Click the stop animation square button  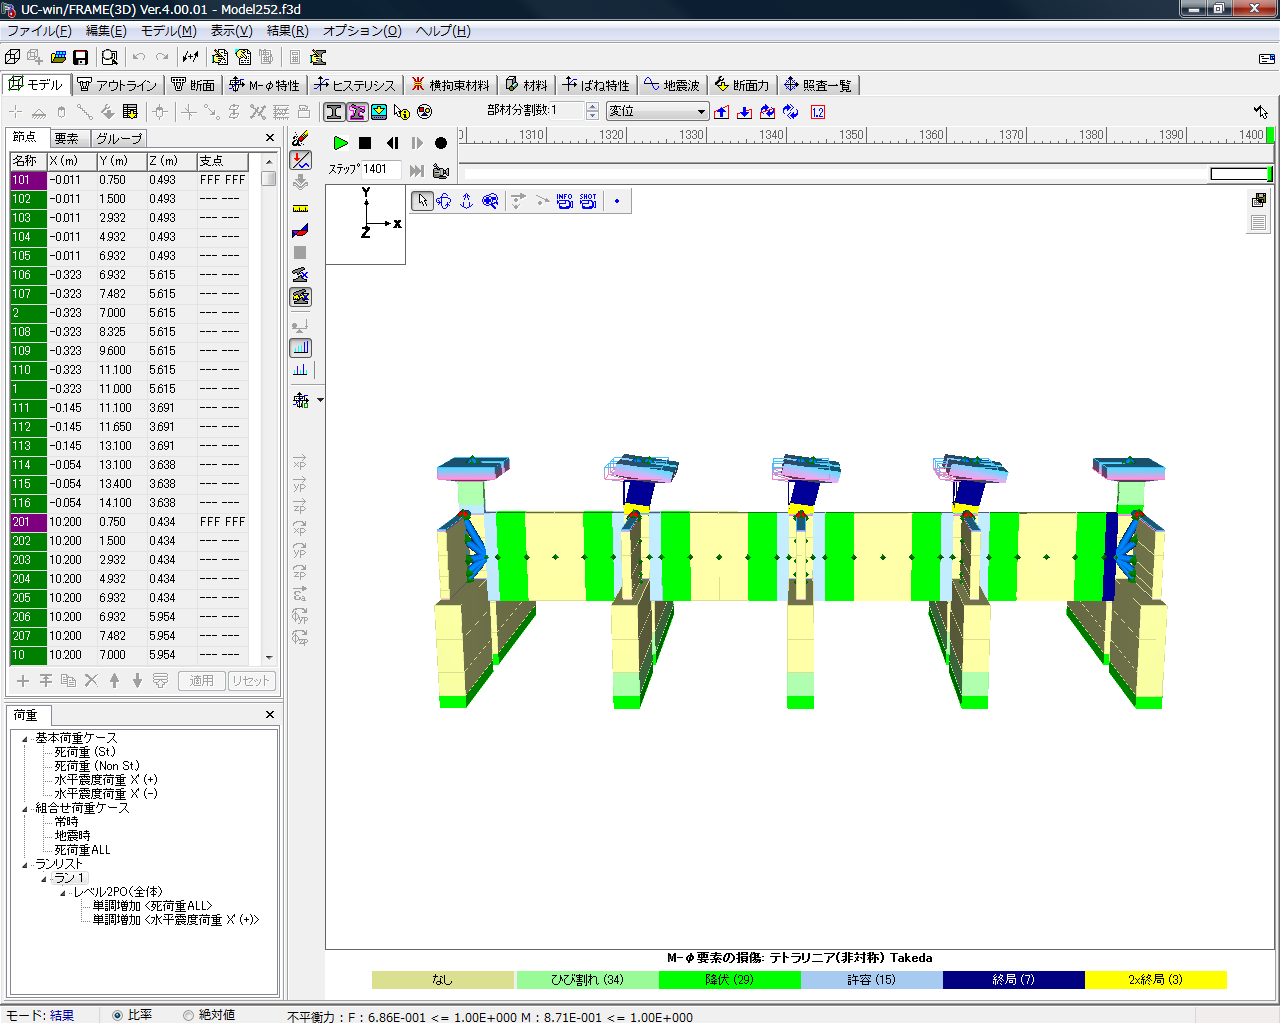pyautogui.click(x=365, y=143)
